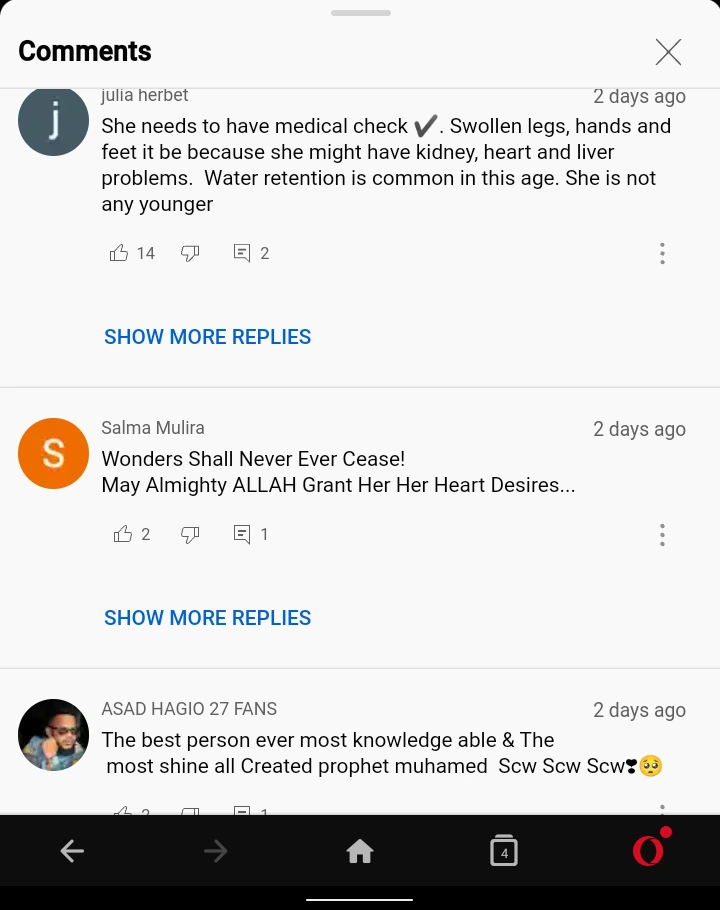Go back using browser back arrow
Viewport: 720px width, 910px height.
[x=72, y=851]
